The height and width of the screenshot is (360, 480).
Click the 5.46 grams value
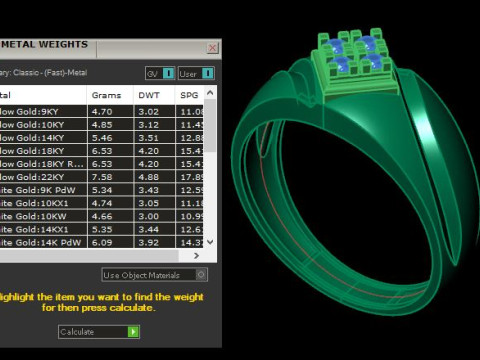[102, 138]
